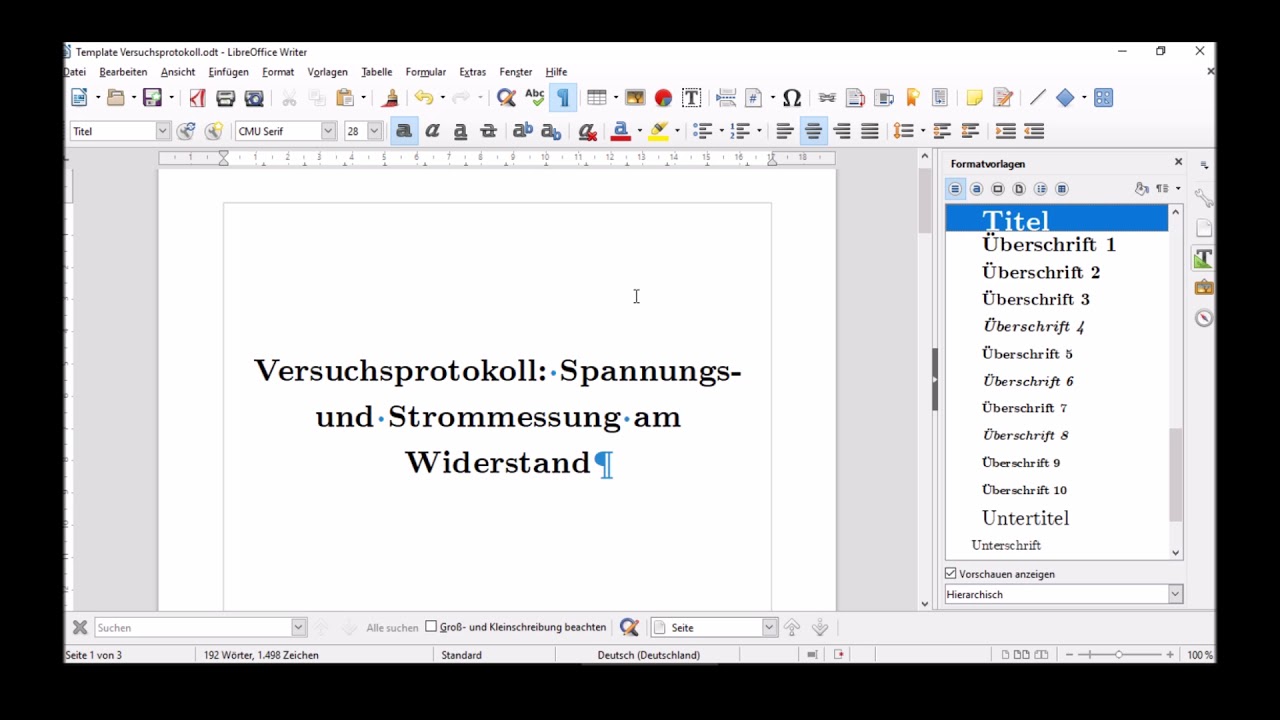This screenshot has width=1280, height=720.
Task: Open Find & Replace tool
Action: 506,98
